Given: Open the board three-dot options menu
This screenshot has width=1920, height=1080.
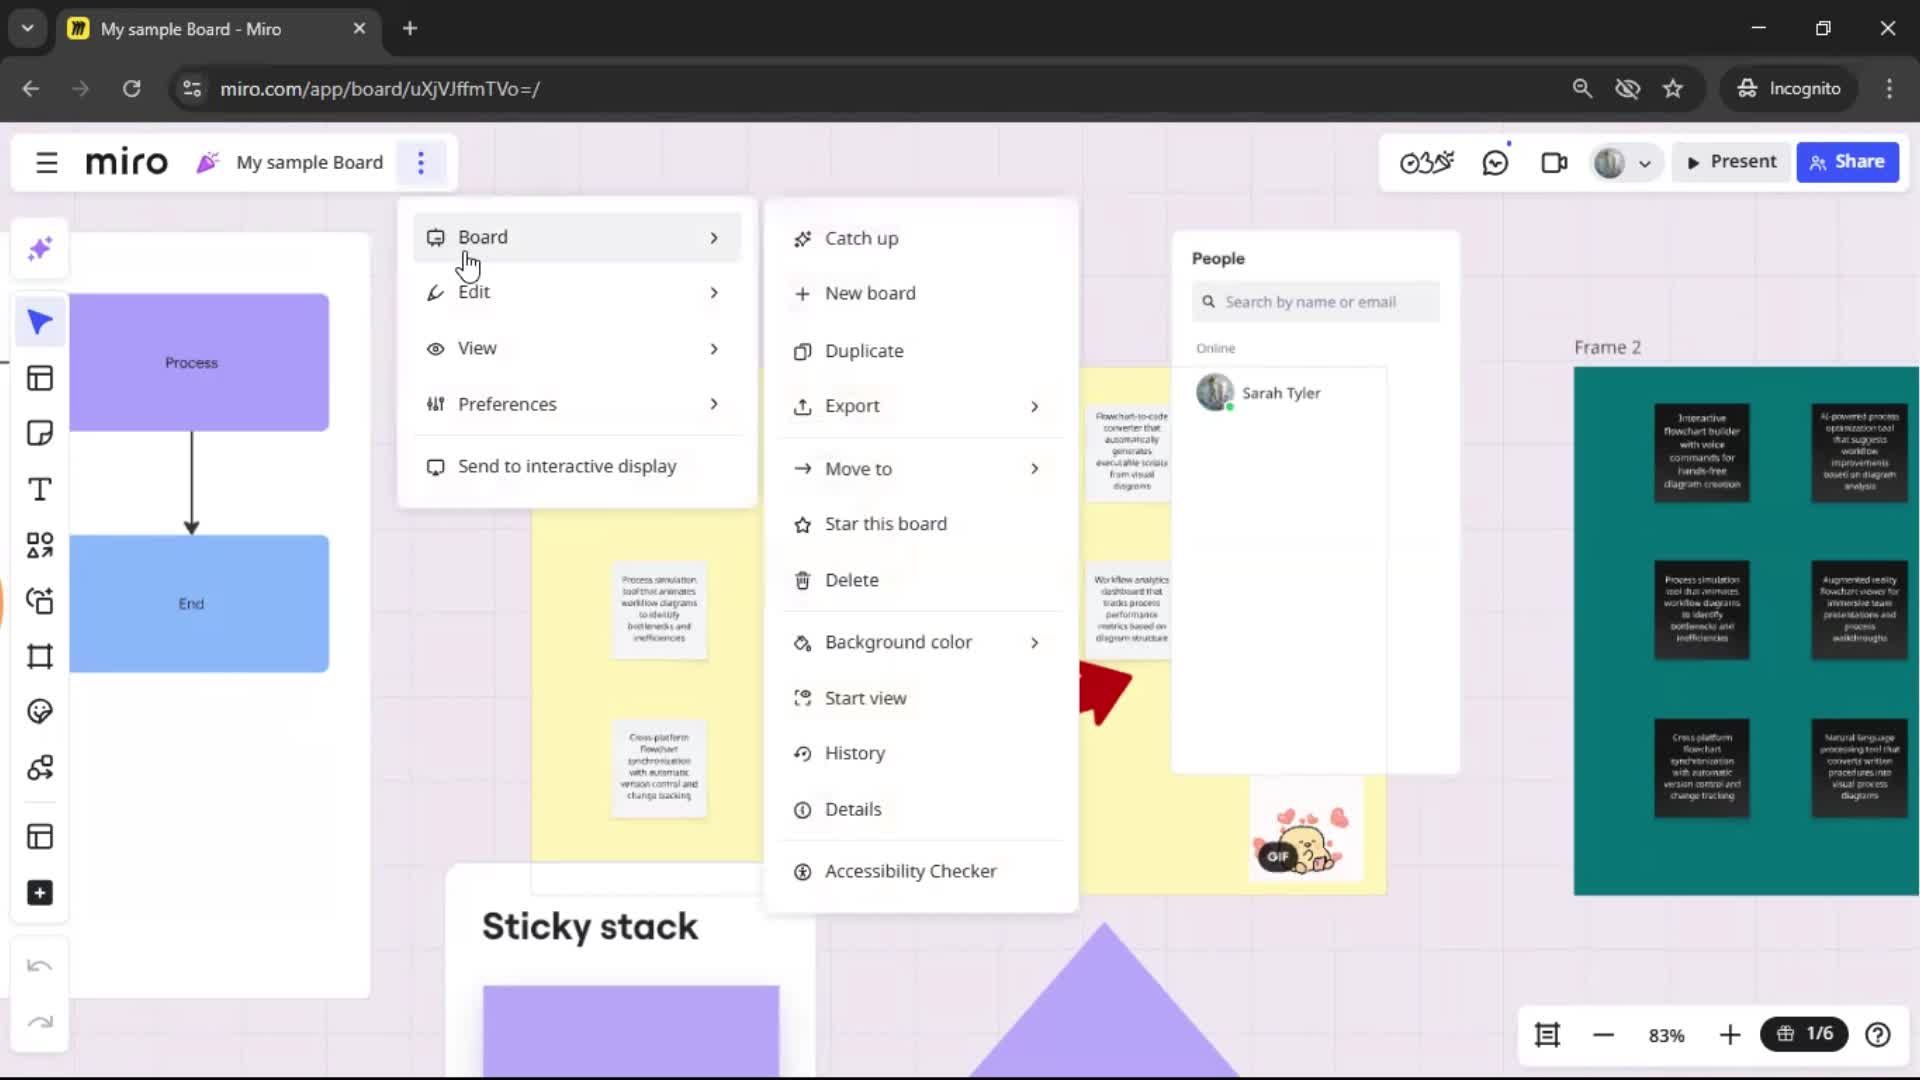Looking at the screenshot, I should [421, 162].
